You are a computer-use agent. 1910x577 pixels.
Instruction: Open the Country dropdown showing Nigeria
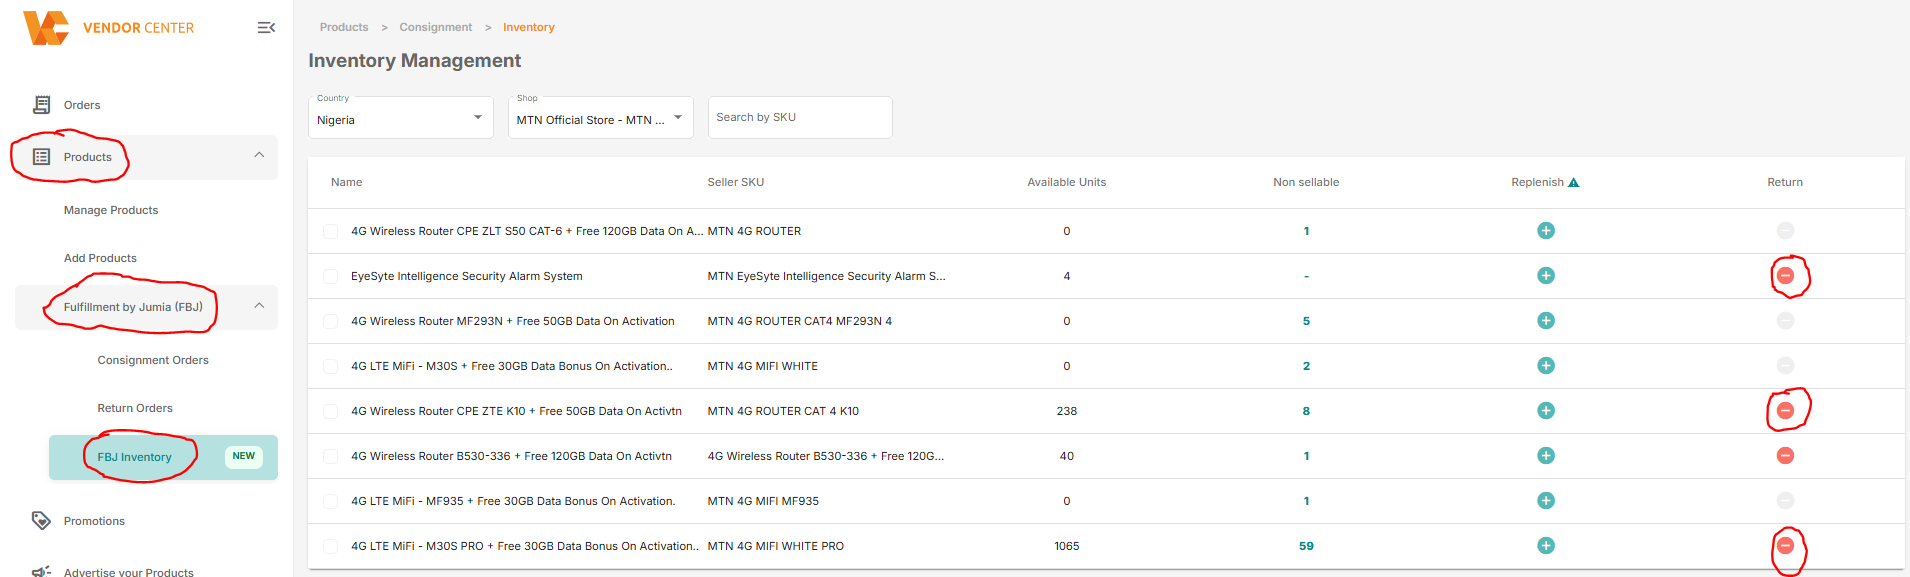tap(401, 118)
